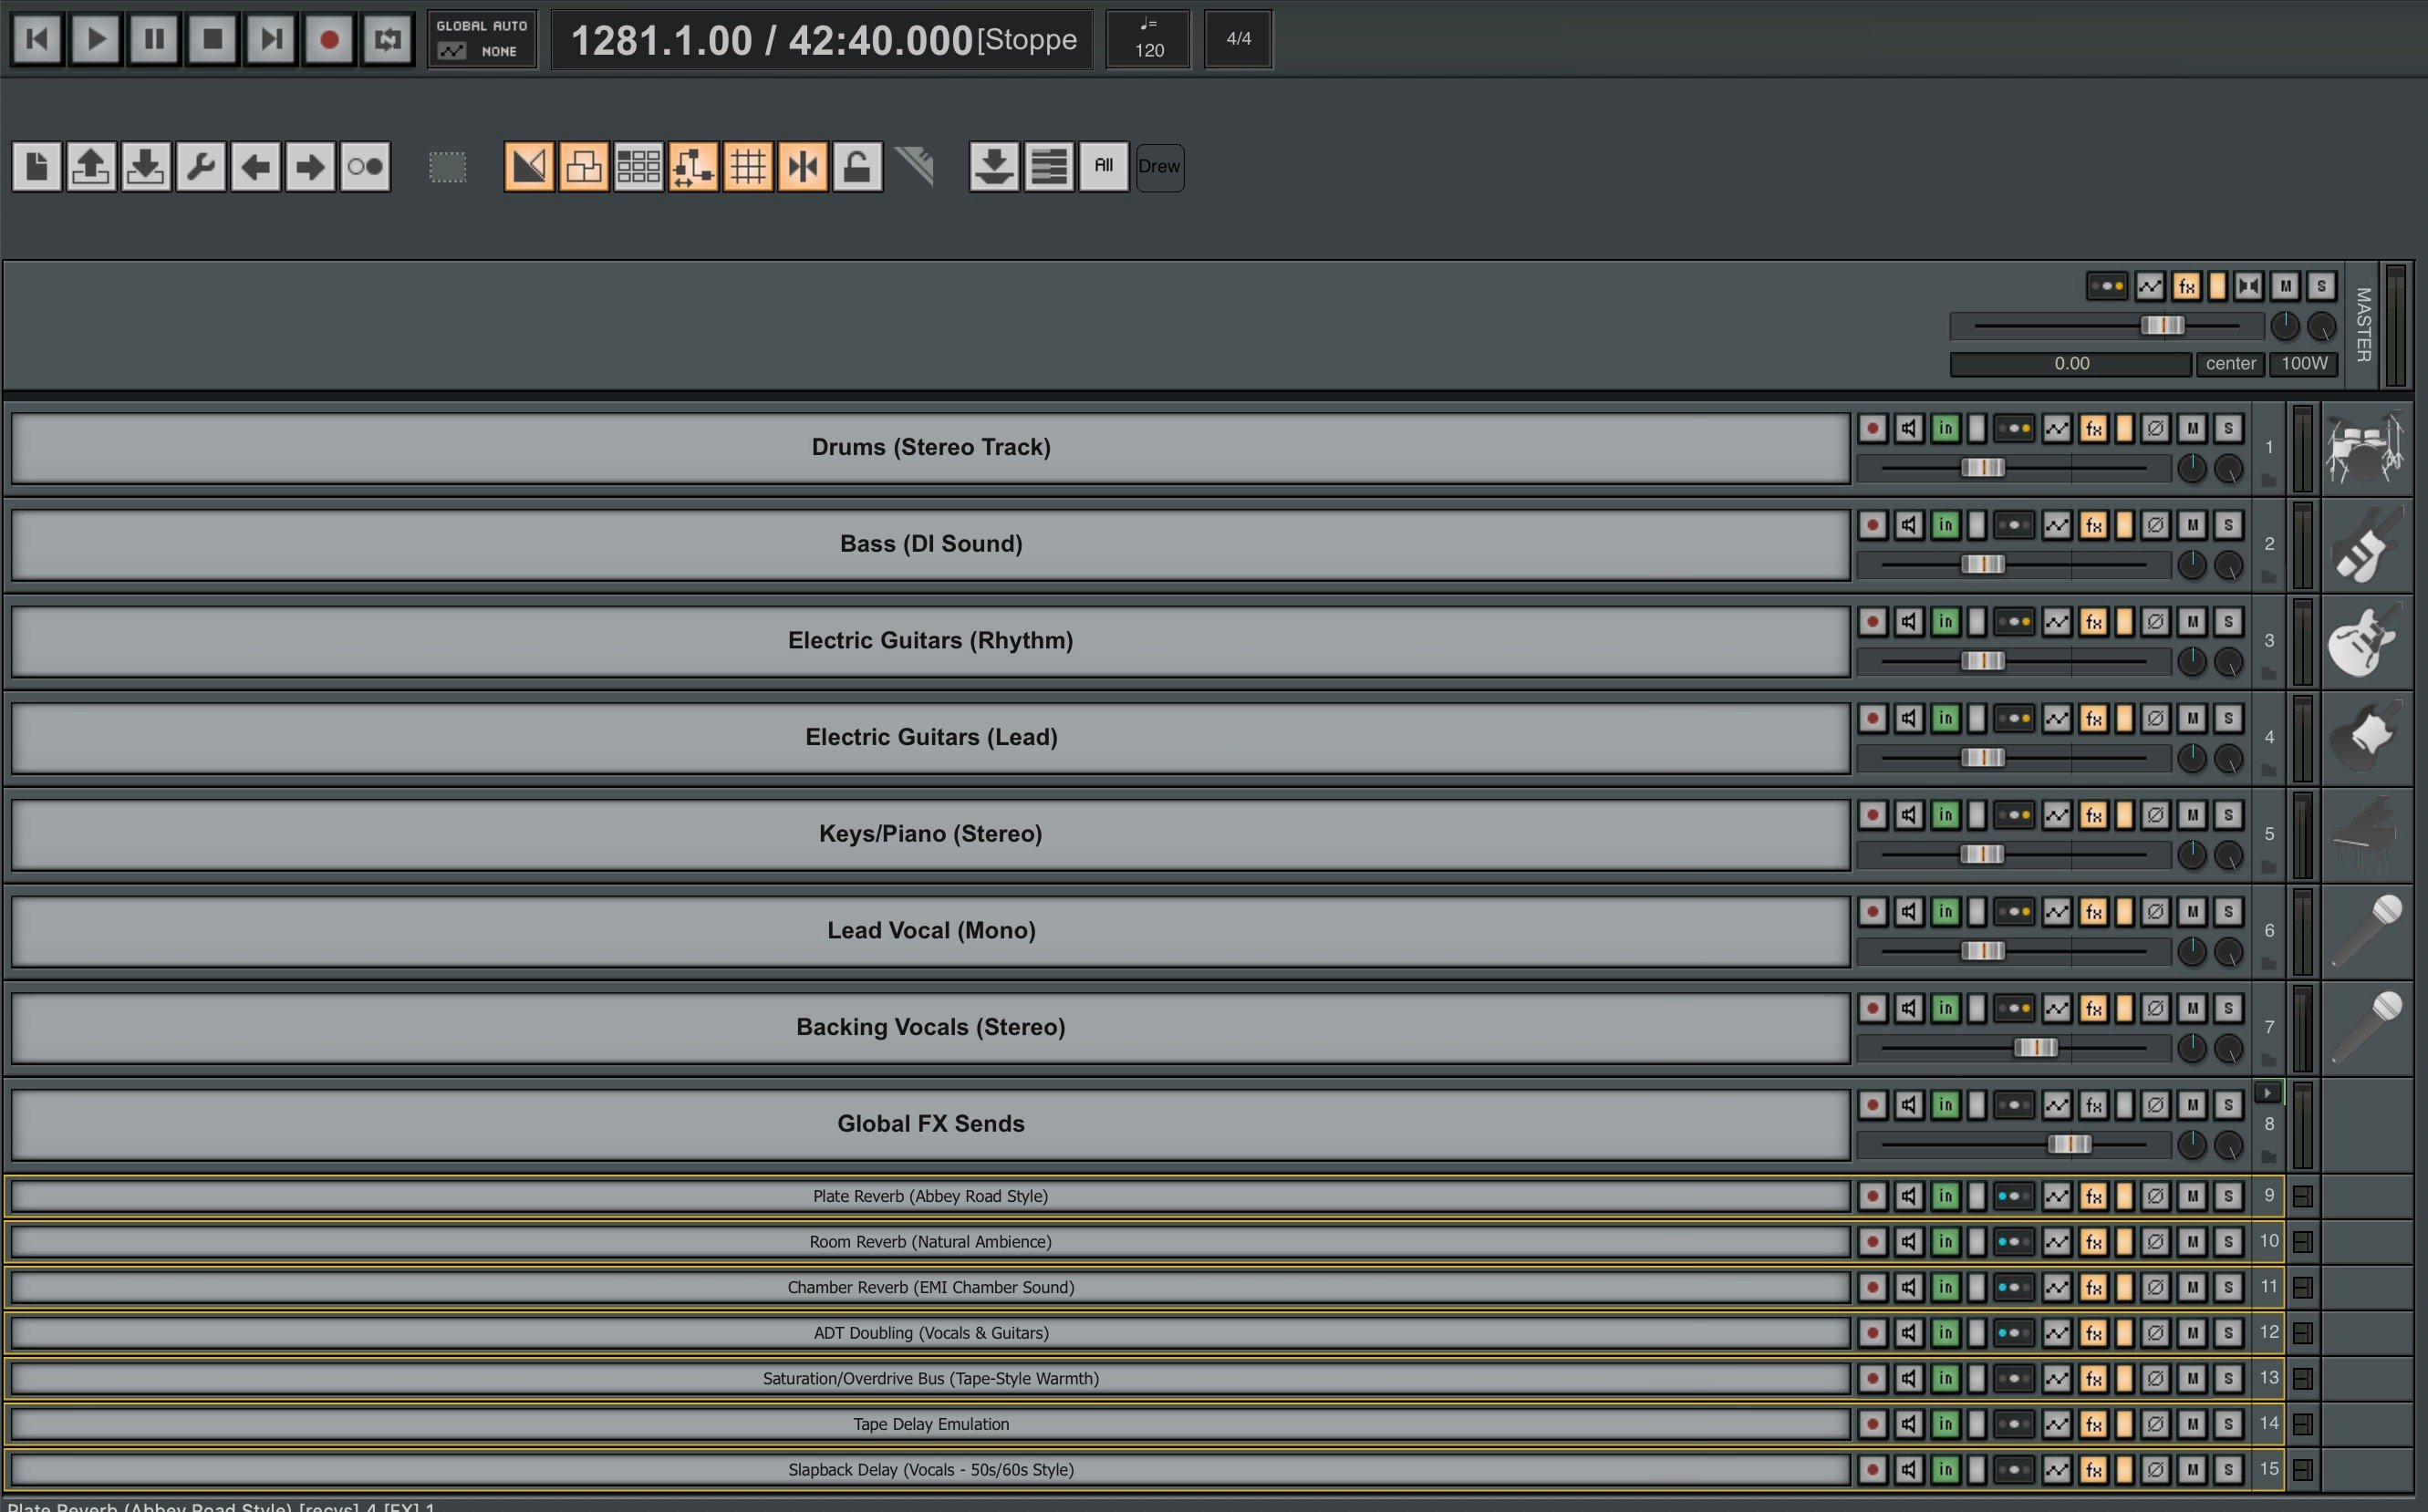2428x1512 pixels.
Task: Click the Backing Vocals volume fader
Action: coord(2035,1047)
